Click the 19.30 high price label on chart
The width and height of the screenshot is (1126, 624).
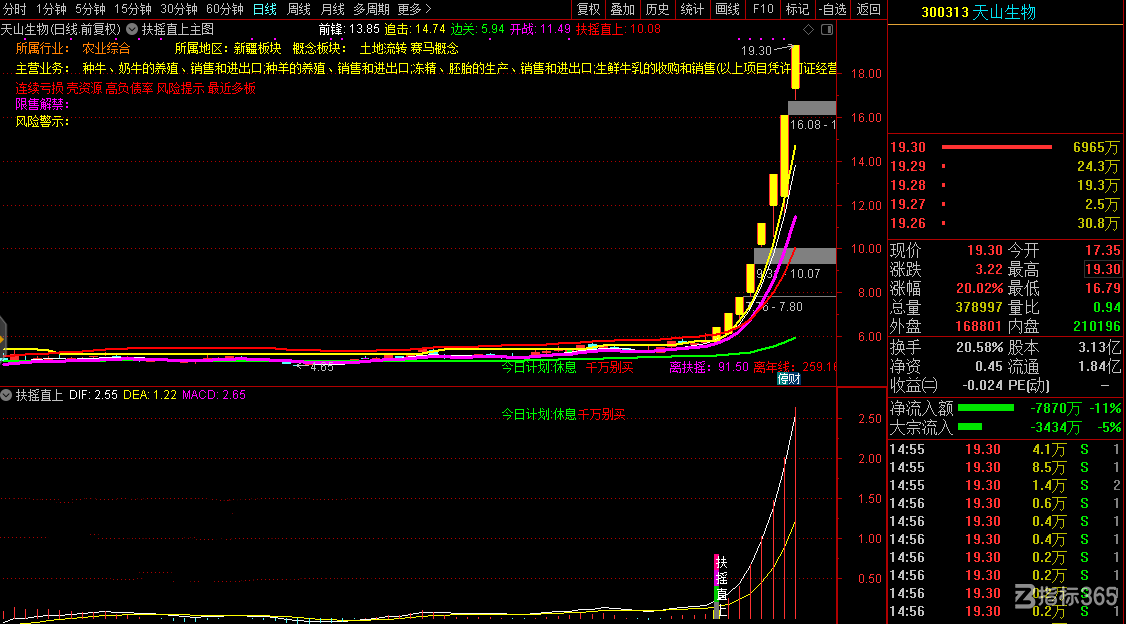(x=756, y=50)
